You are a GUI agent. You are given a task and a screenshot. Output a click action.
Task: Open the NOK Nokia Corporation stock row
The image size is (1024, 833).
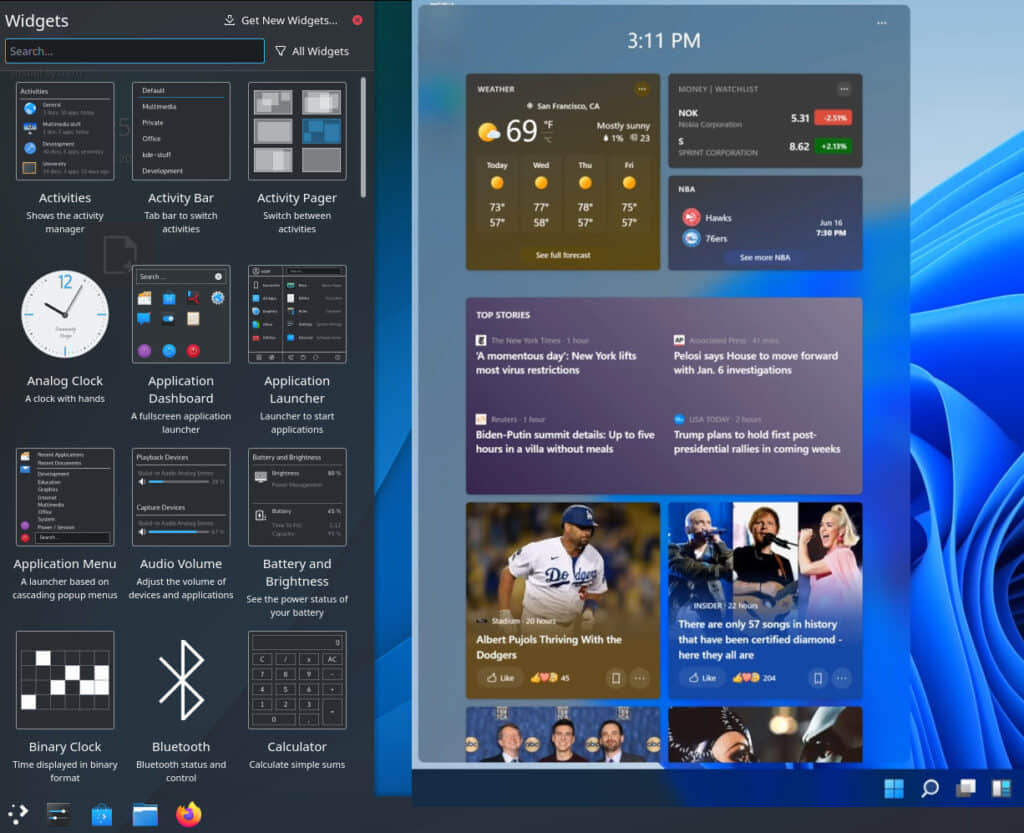765,118
